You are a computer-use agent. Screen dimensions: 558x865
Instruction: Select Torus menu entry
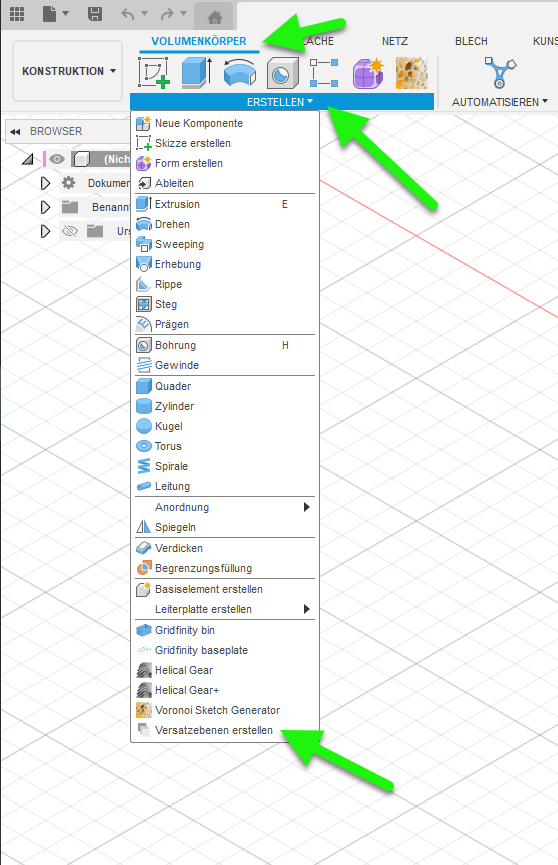(x=225, y=446)
